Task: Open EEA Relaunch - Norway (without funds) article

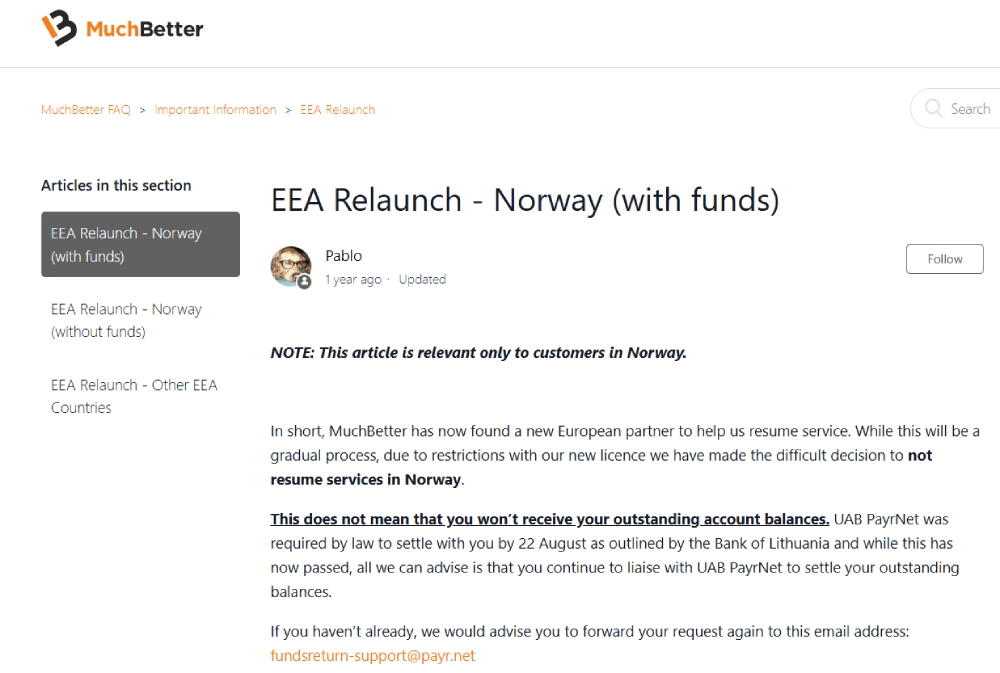Action: [x=127, y=320]
